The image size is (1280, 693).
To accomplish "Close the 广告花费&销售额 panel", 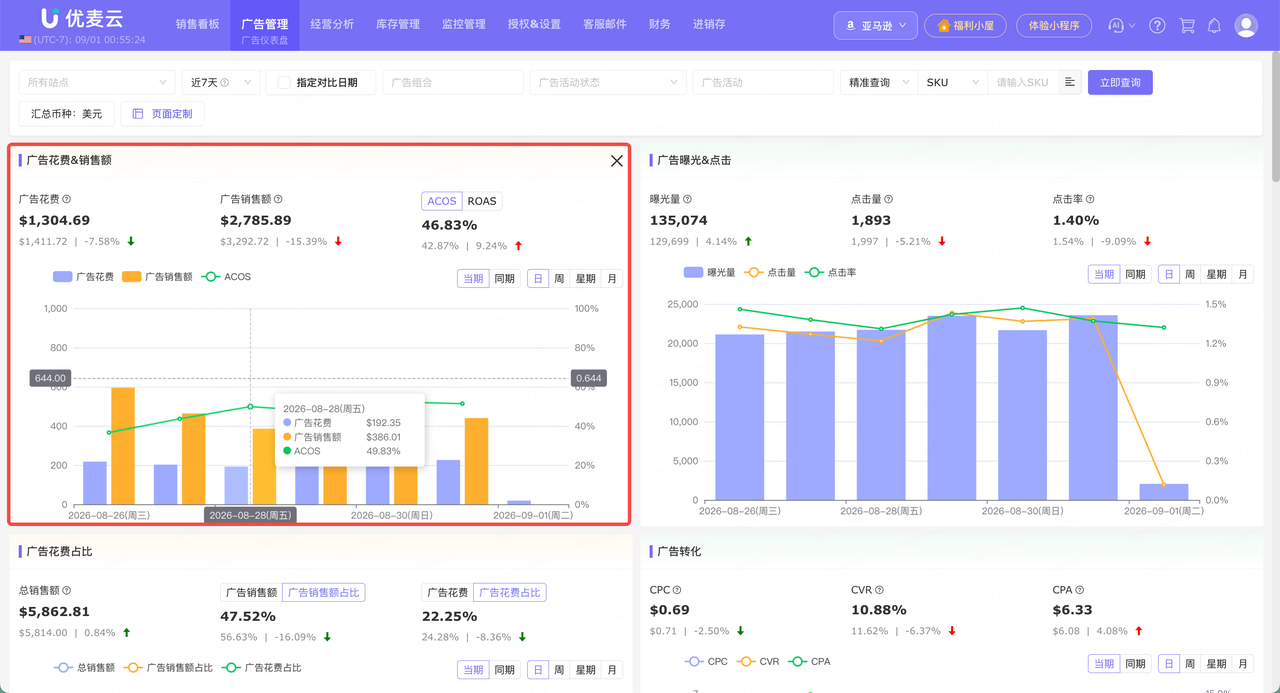I will (x=616, y=161).
